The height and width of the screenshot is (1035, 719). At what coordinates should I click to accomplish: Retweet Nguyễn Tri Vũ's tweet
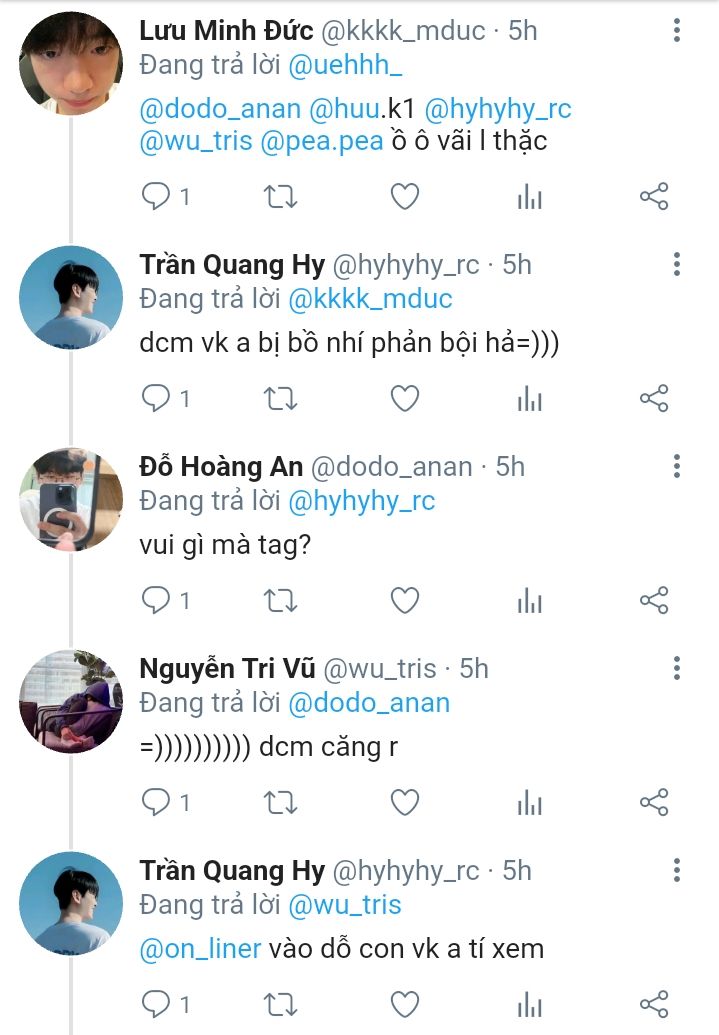(x=280, y=802)
